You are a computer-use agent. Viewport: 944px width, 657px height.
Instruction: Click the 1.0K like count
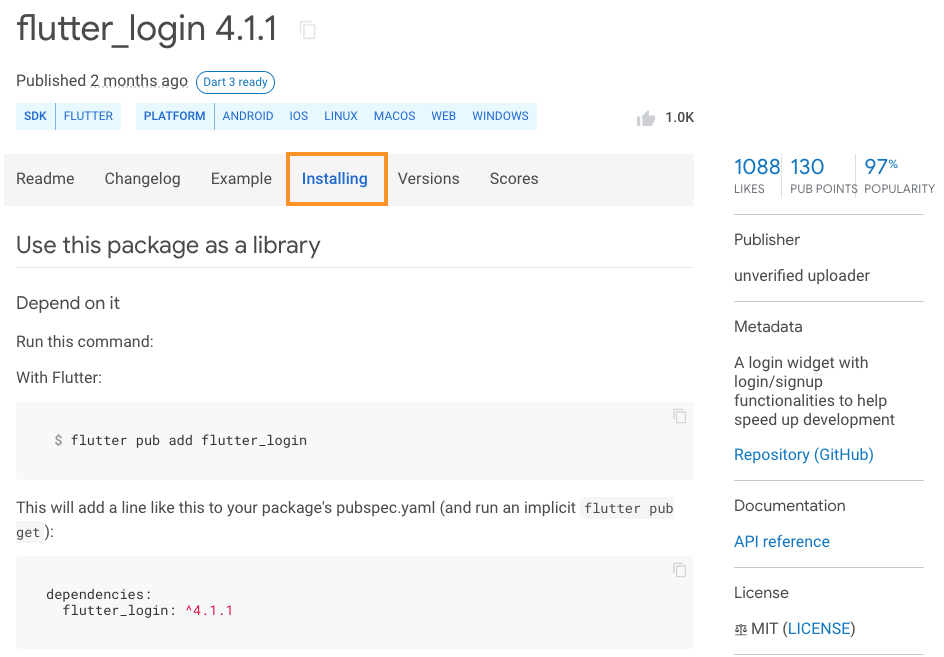(x=680, y=117)
